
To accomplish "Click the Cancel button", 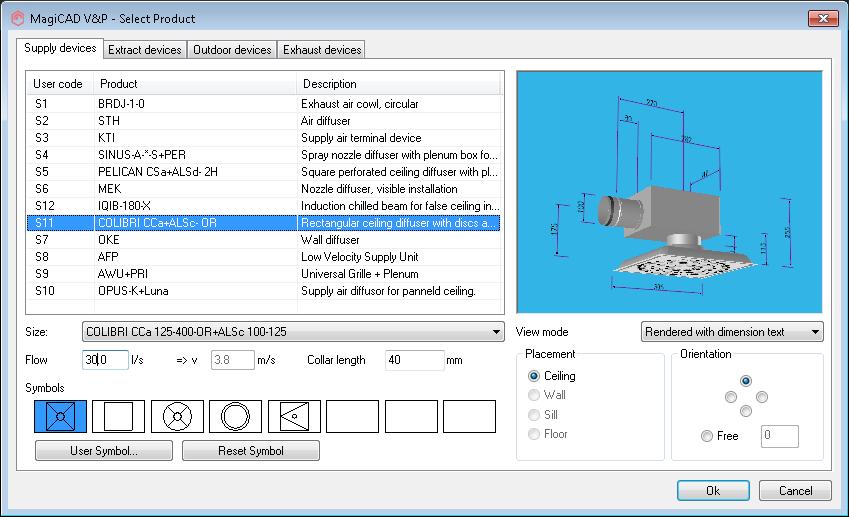I will click(795, 490).
